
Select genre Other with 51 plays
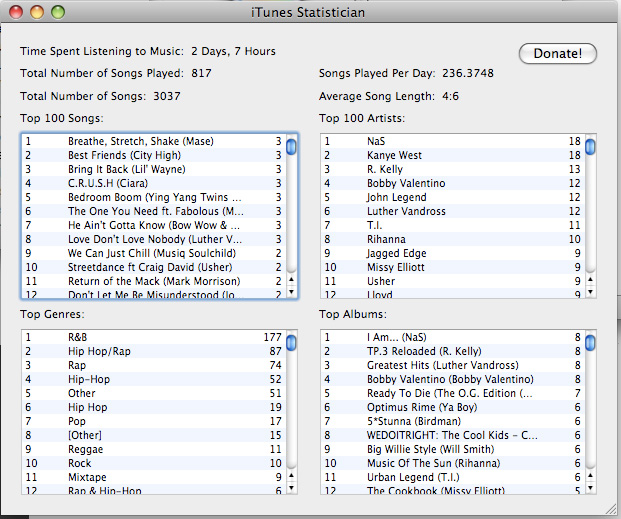[x=154, y=393]
